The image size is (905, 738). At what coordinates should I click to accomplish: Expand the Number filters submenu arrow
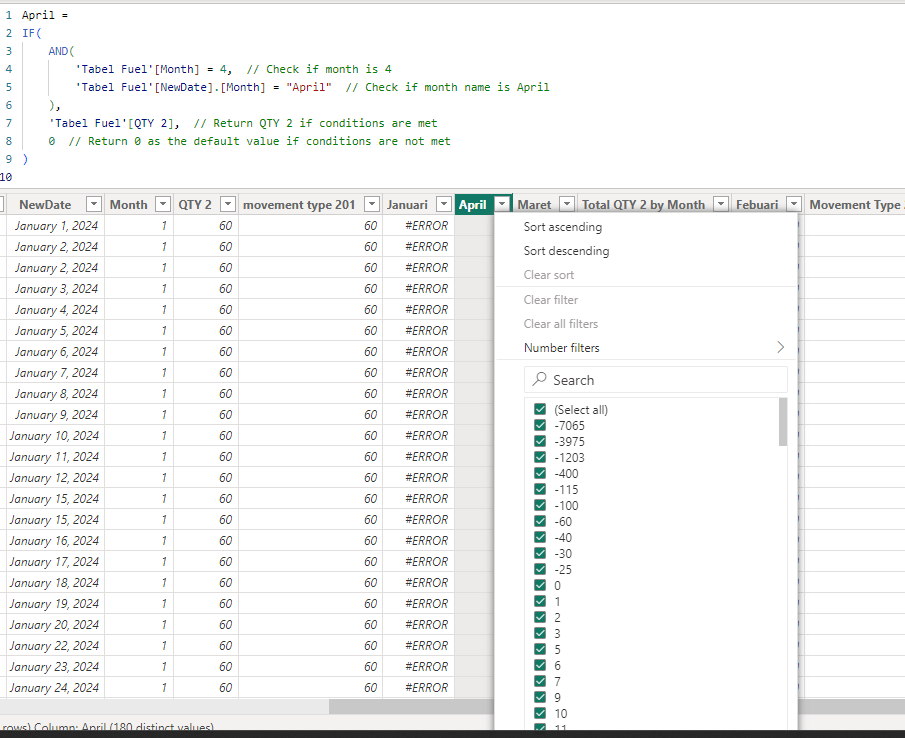(x=780, y=347)
